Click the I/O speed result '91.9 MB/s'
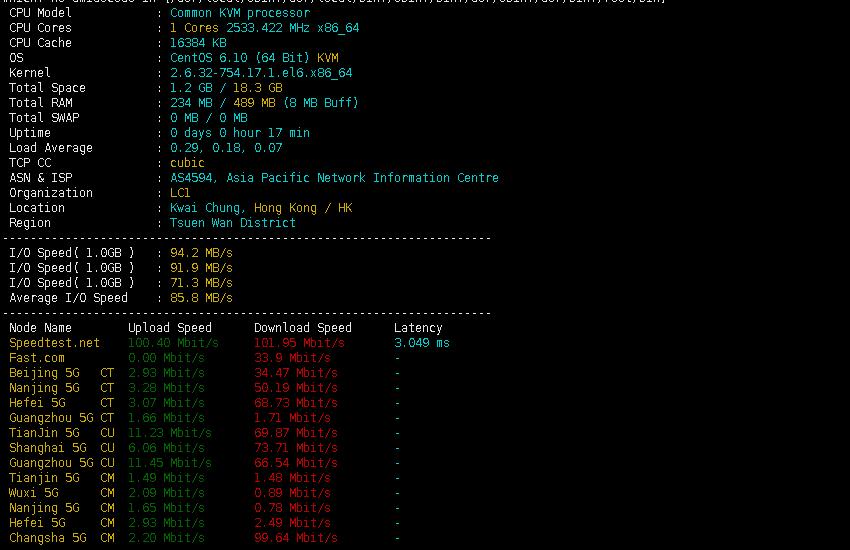The width and height of the screenshot is (850, 550). (x=202, y=268)
